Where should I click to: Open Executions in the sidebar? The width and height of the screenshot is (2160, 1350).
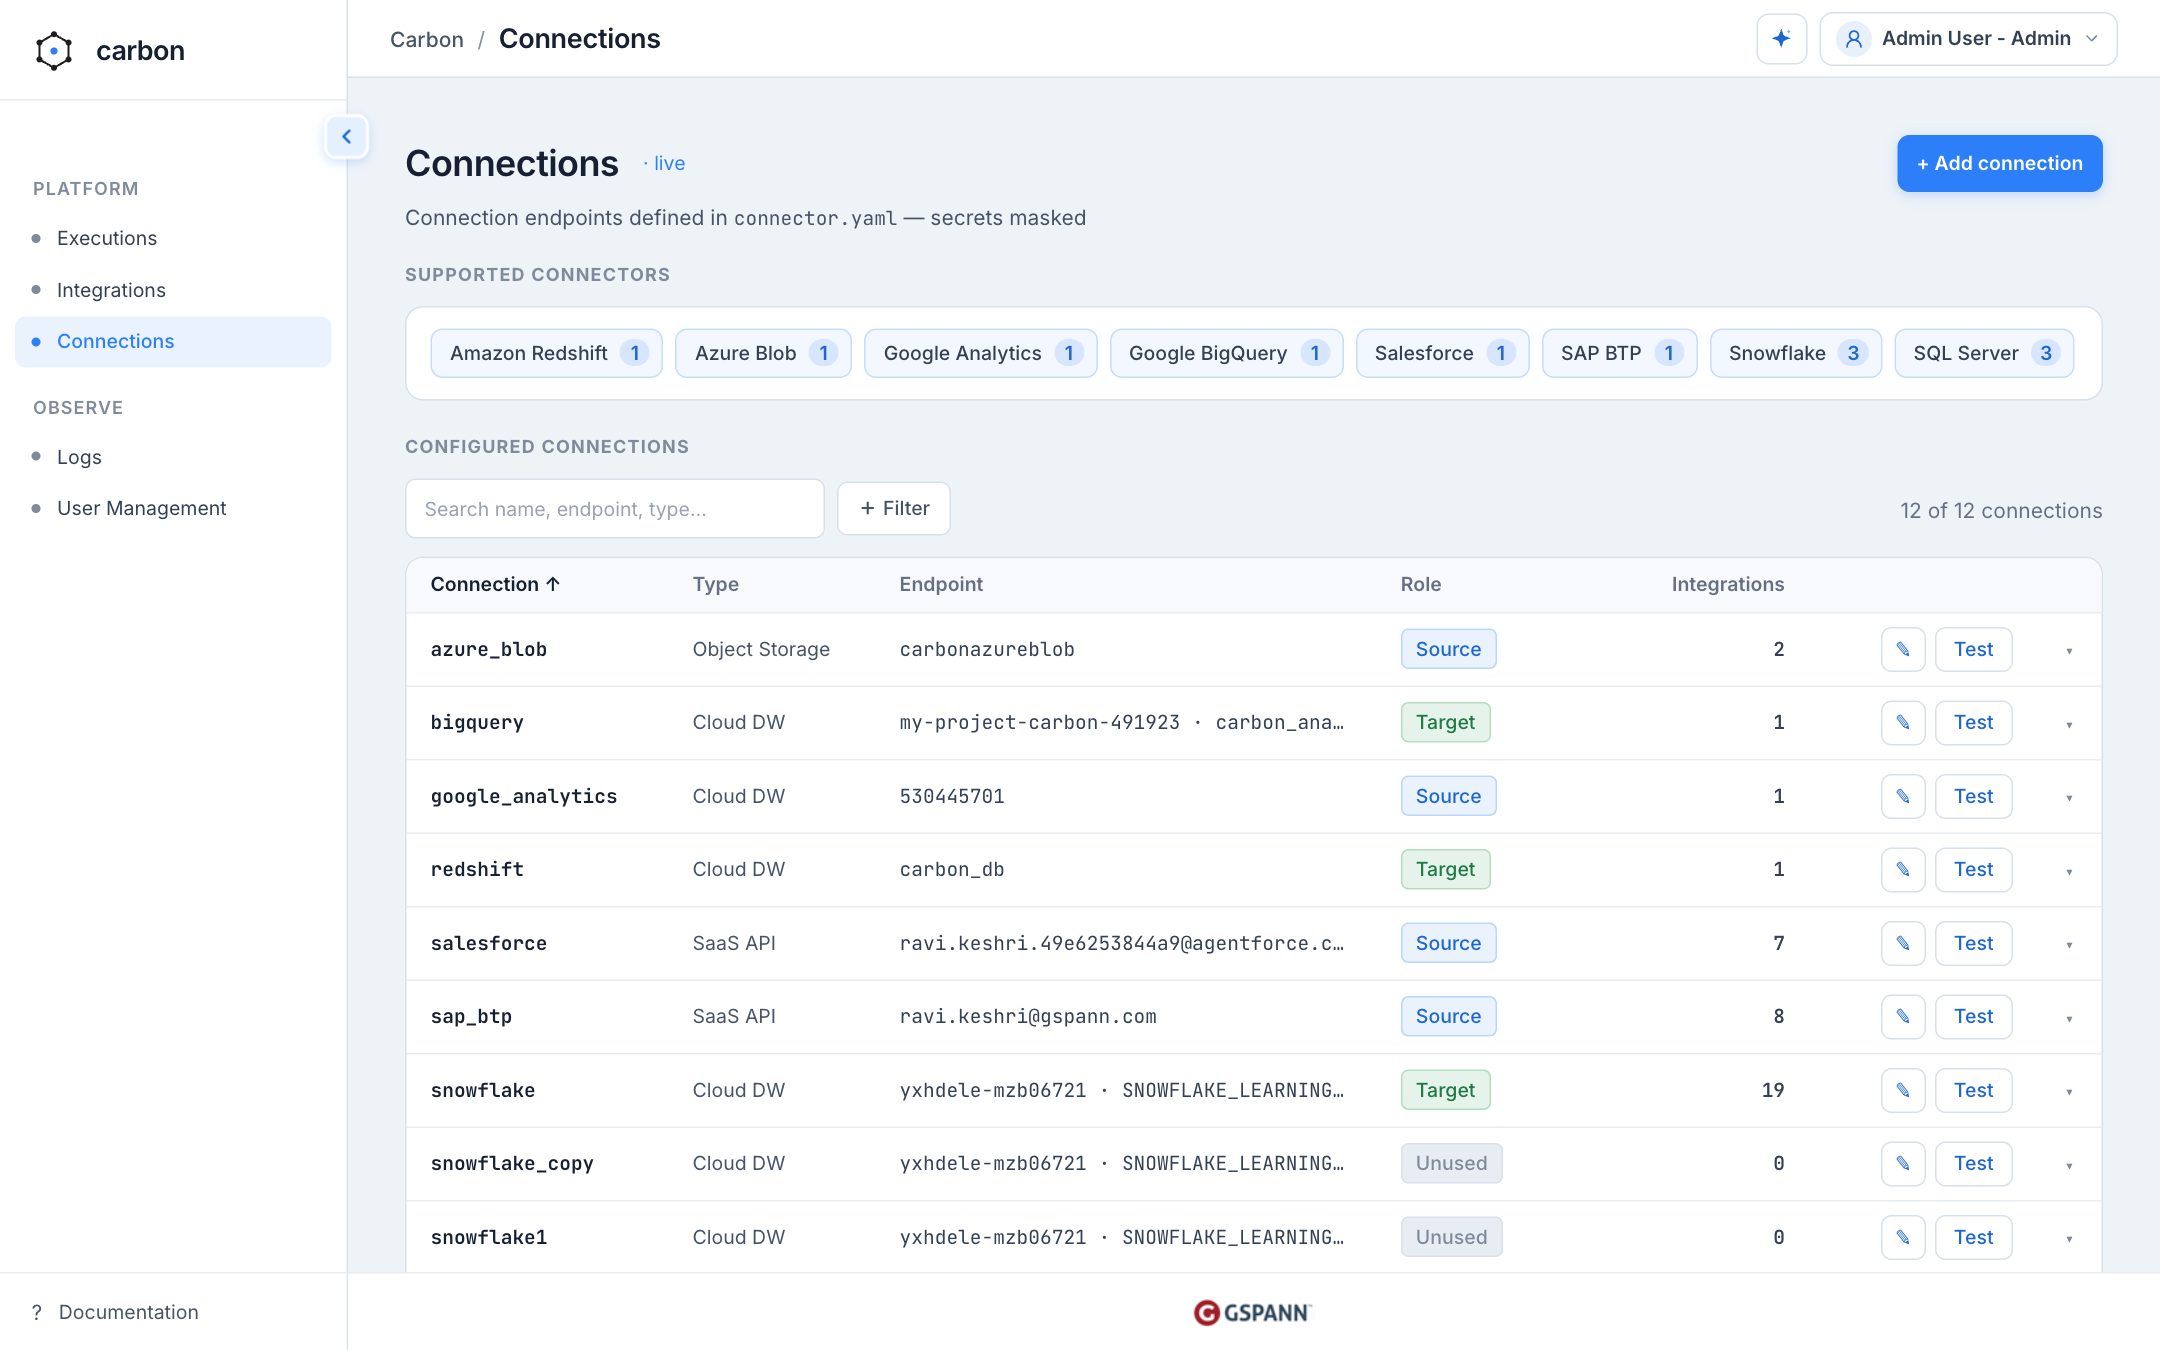coord(173,238)
